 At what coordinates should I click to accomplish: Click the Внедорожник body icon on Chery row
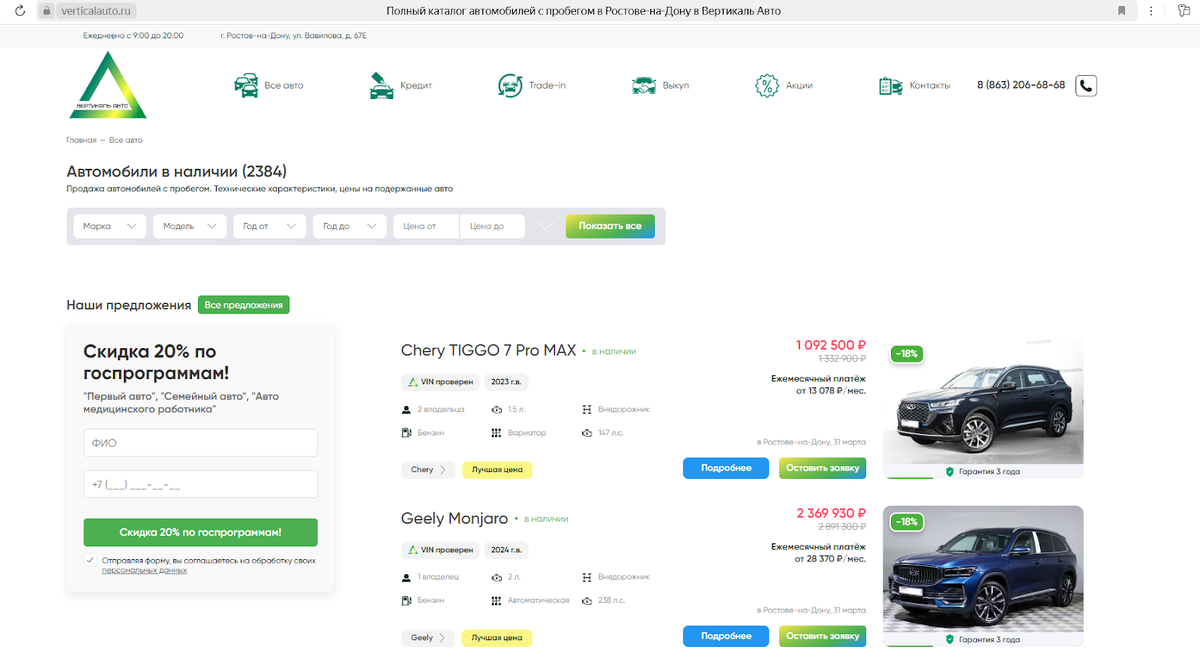[587, 409]
